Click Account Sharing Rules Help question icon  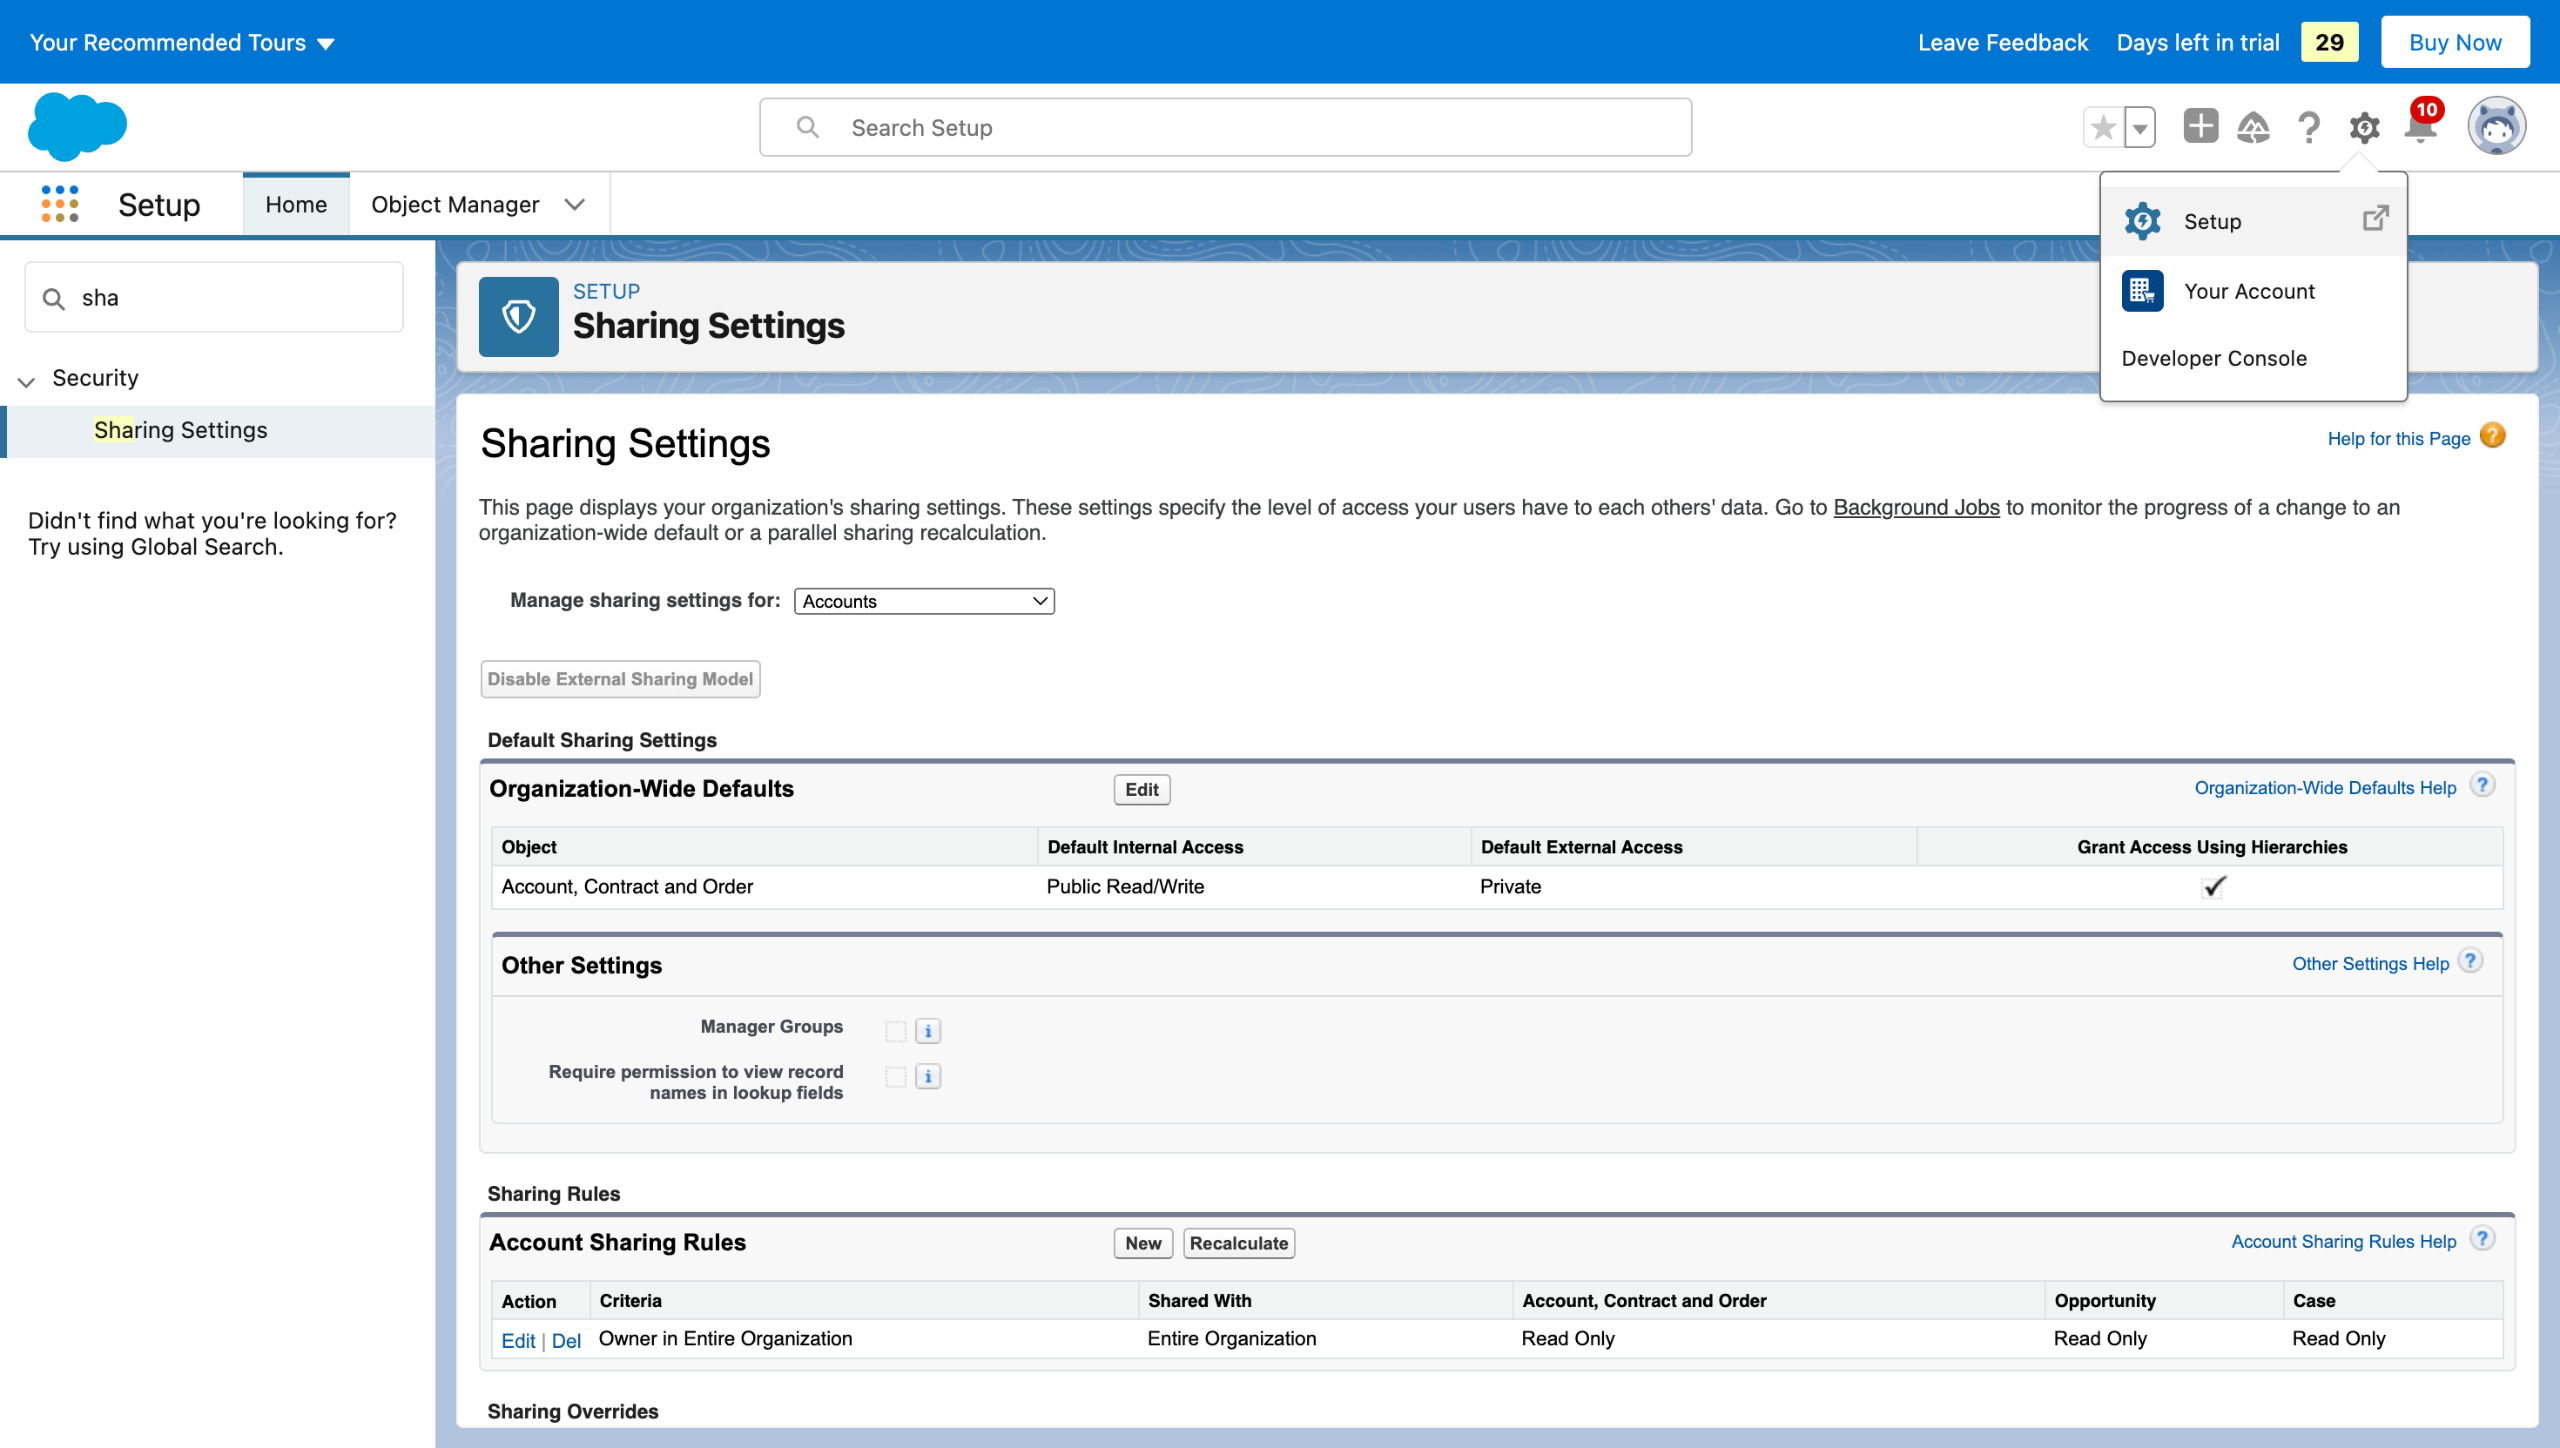point(2482,1240)
